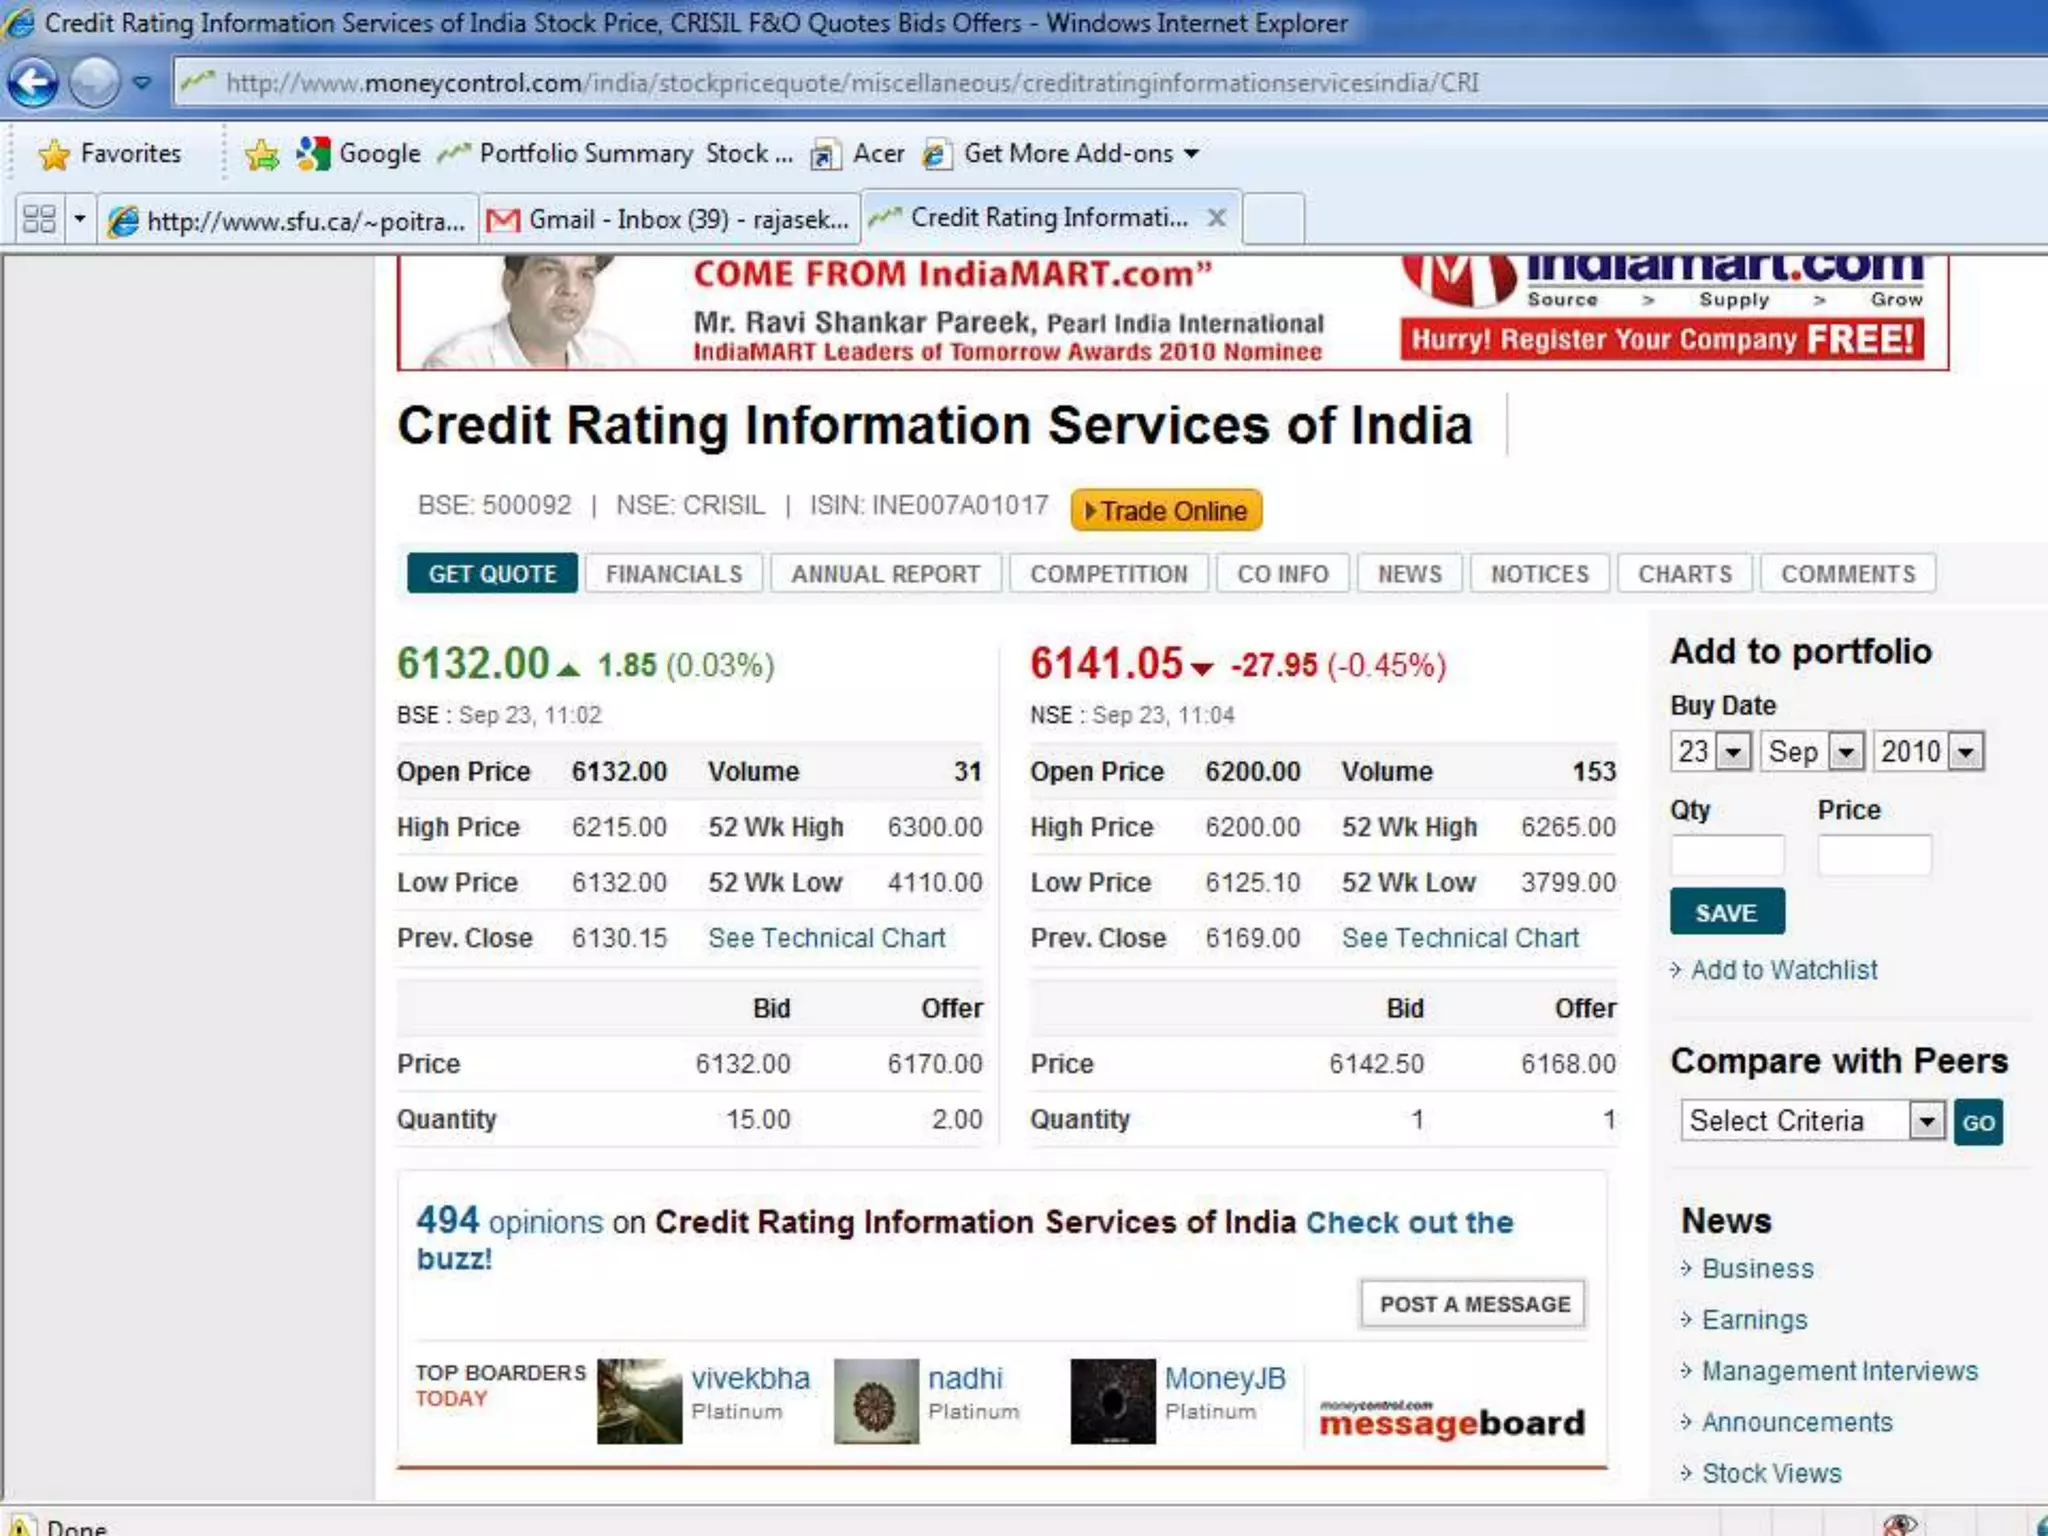
Task: Switch to the FINANCIALS tab
Action: point(674,574)
